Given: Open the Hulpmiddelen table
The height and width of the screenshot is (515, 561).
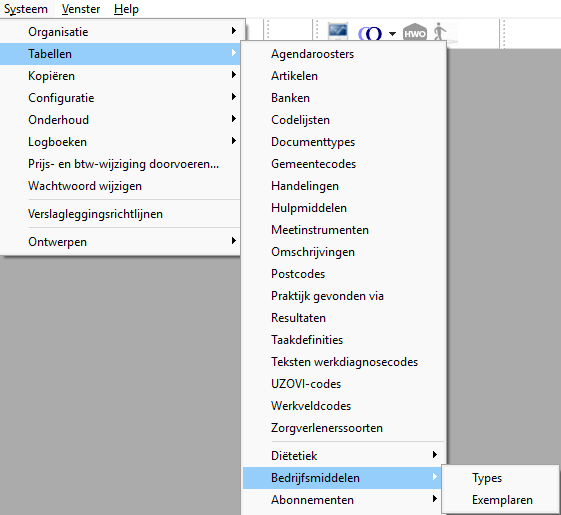Looking at the screenshot, I should click(x=343, y=208).
